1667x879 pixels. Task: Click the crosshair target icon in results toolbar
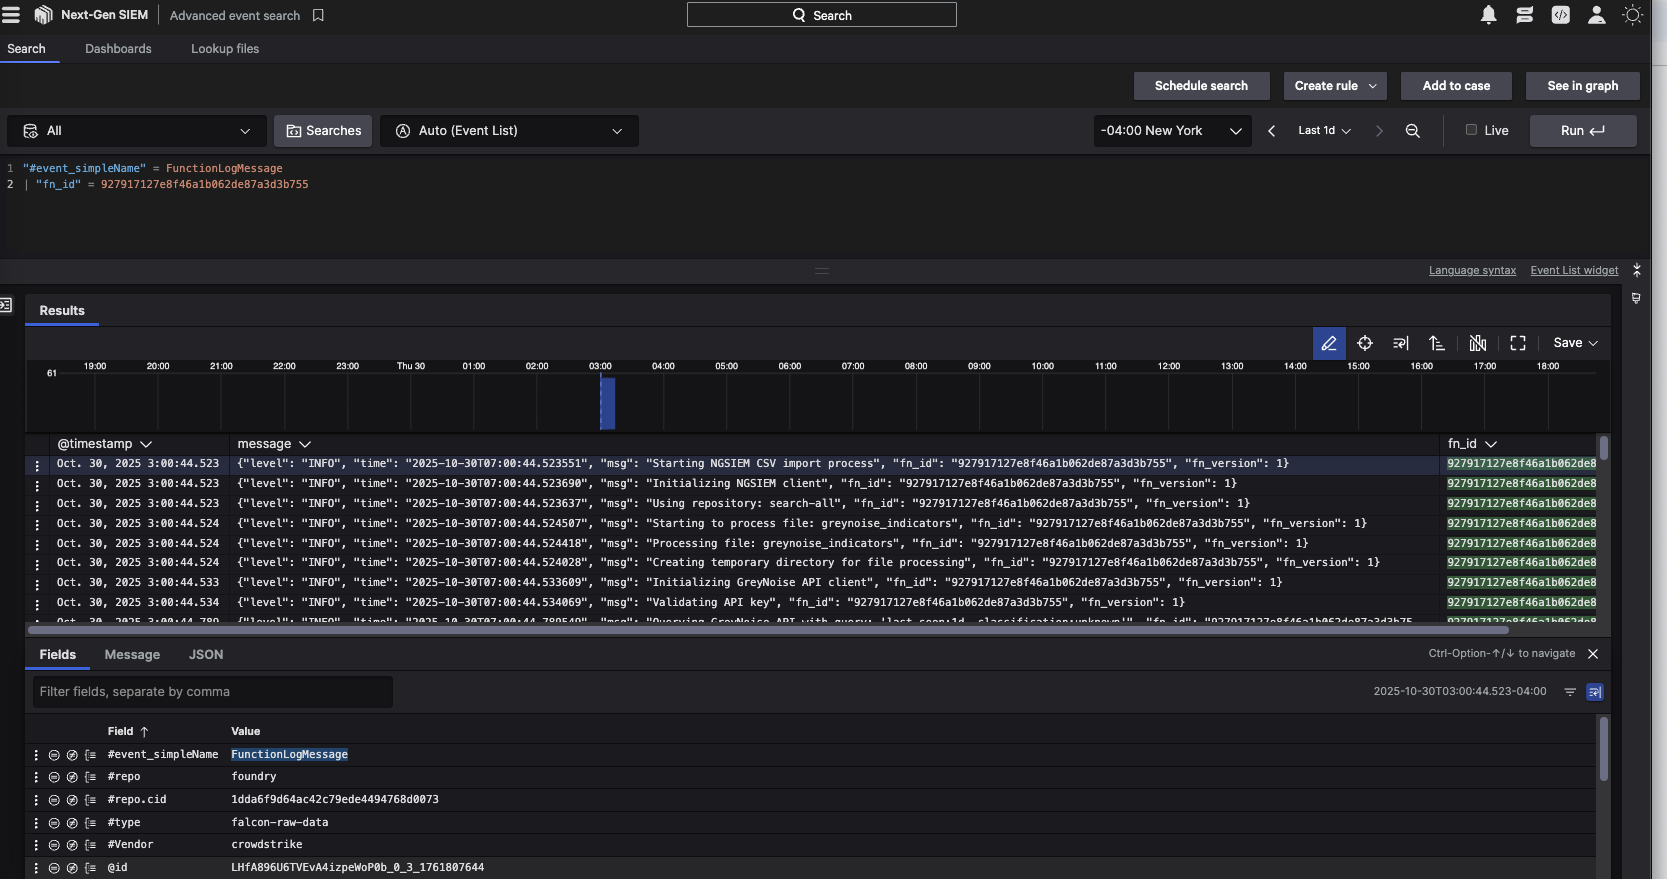click(1364, 343)
